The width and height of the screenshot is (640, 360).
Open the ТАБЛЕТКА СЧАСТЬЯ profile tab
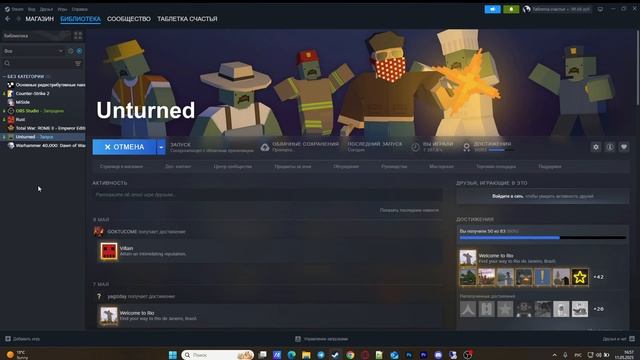pyautogui.click(x=187, y=19)
